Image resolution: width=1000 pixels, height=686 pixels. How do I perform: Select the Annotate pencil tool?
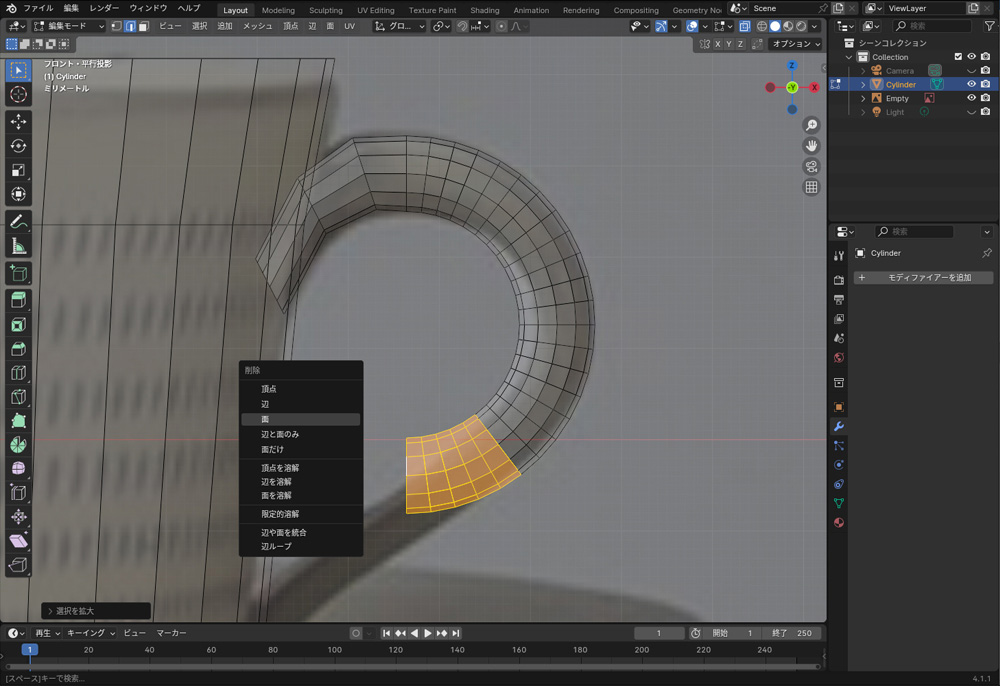18,221
